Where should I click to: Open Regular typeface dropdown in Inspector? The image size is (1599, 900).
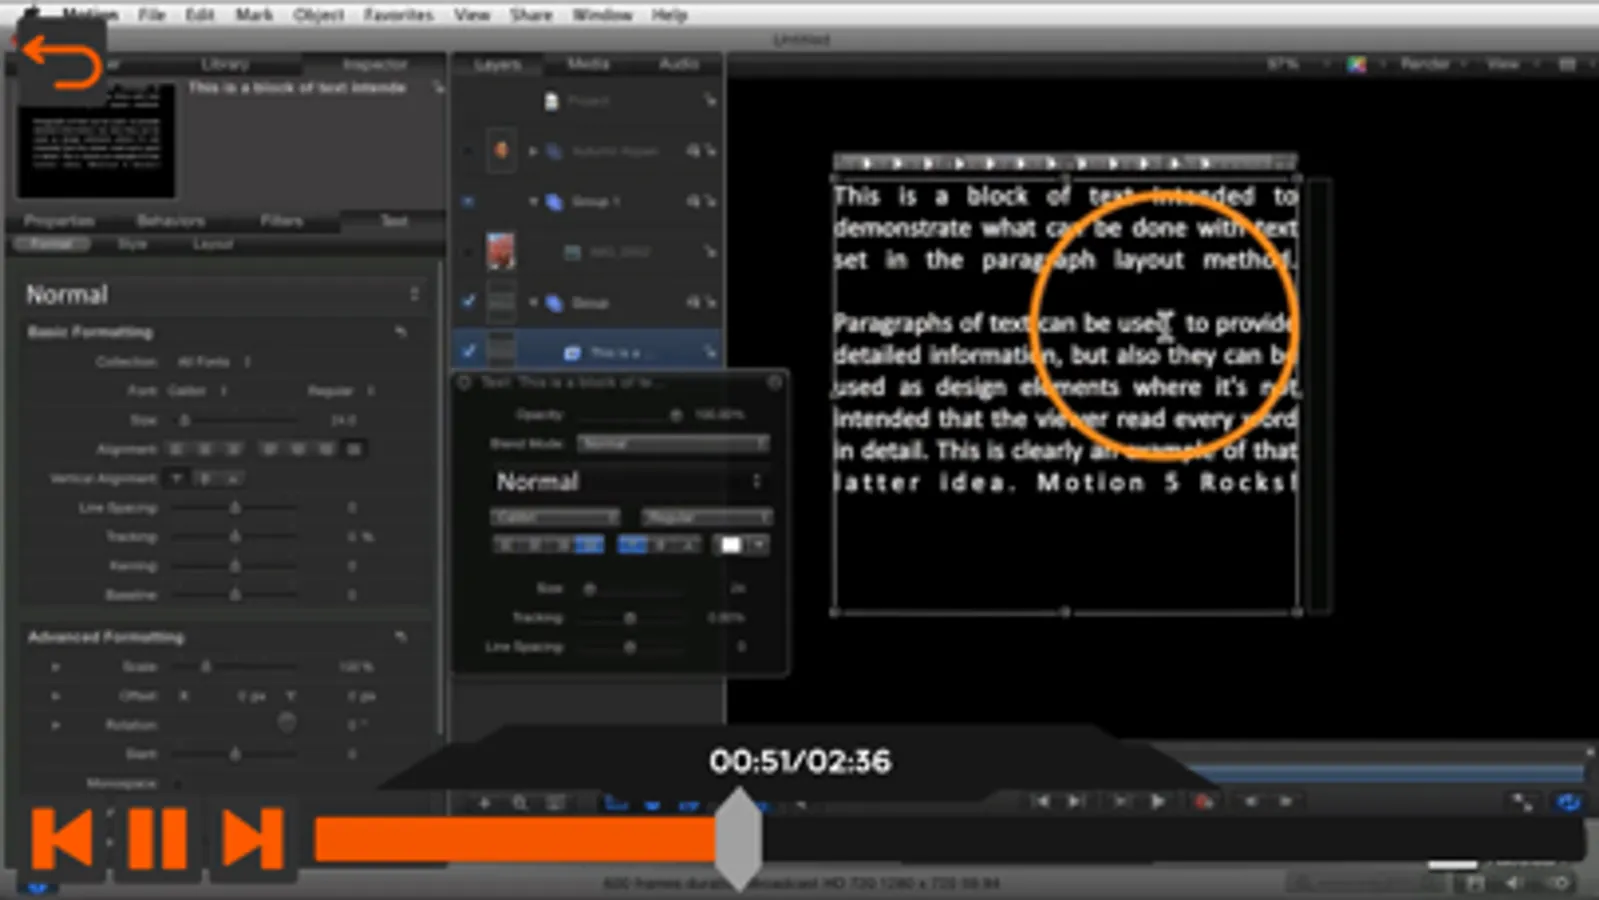pyautogui.click(x=340, y=390)
